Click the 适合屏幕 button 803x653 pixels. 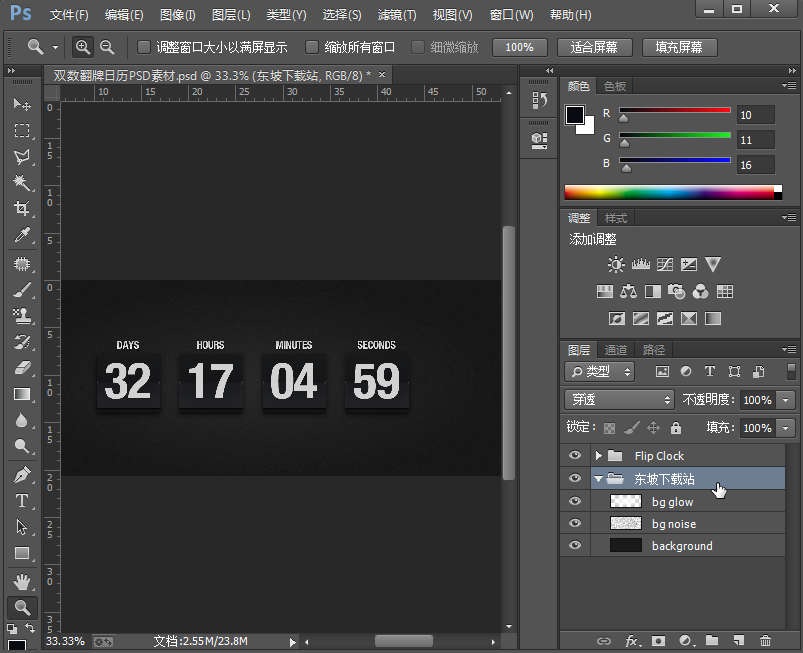593,47
